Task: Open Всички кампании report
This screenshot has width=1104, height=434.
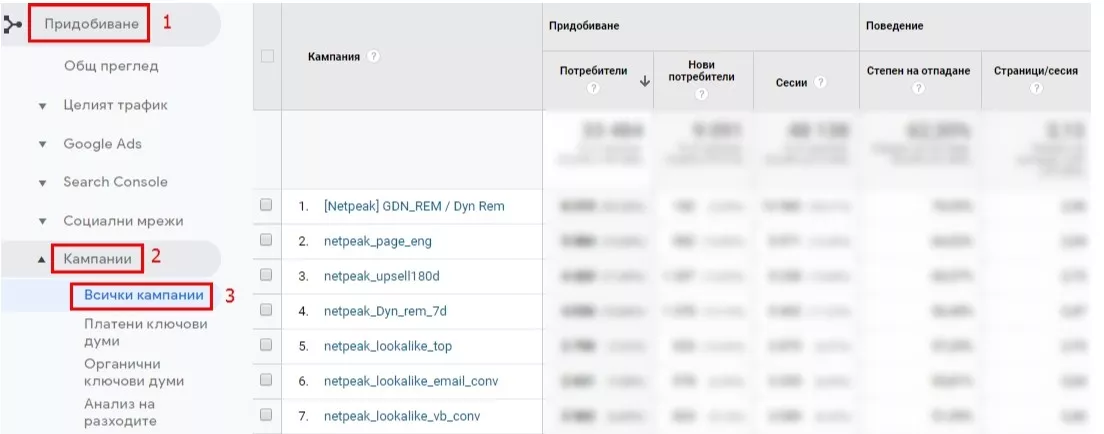Action: click(x=144, y=295)
